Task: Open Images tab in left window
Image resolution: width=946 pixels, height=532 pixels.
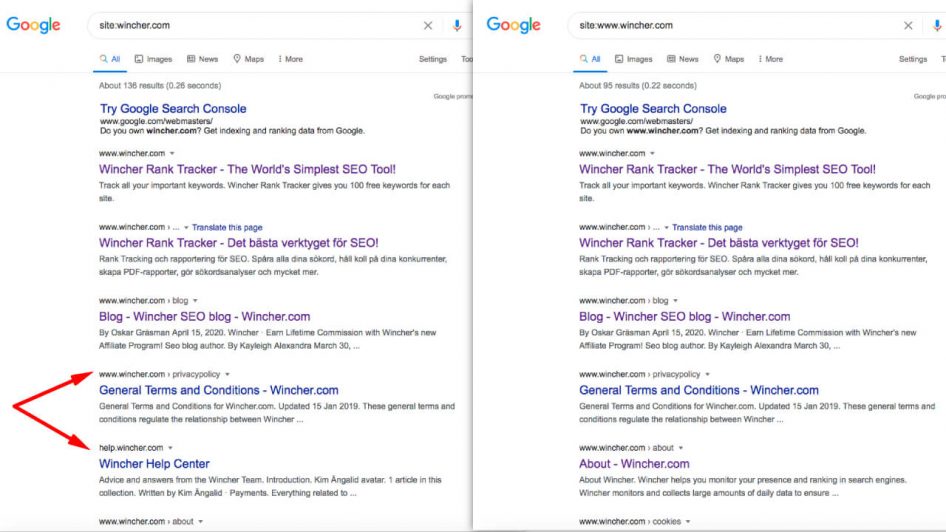Action: coord(153,59)
